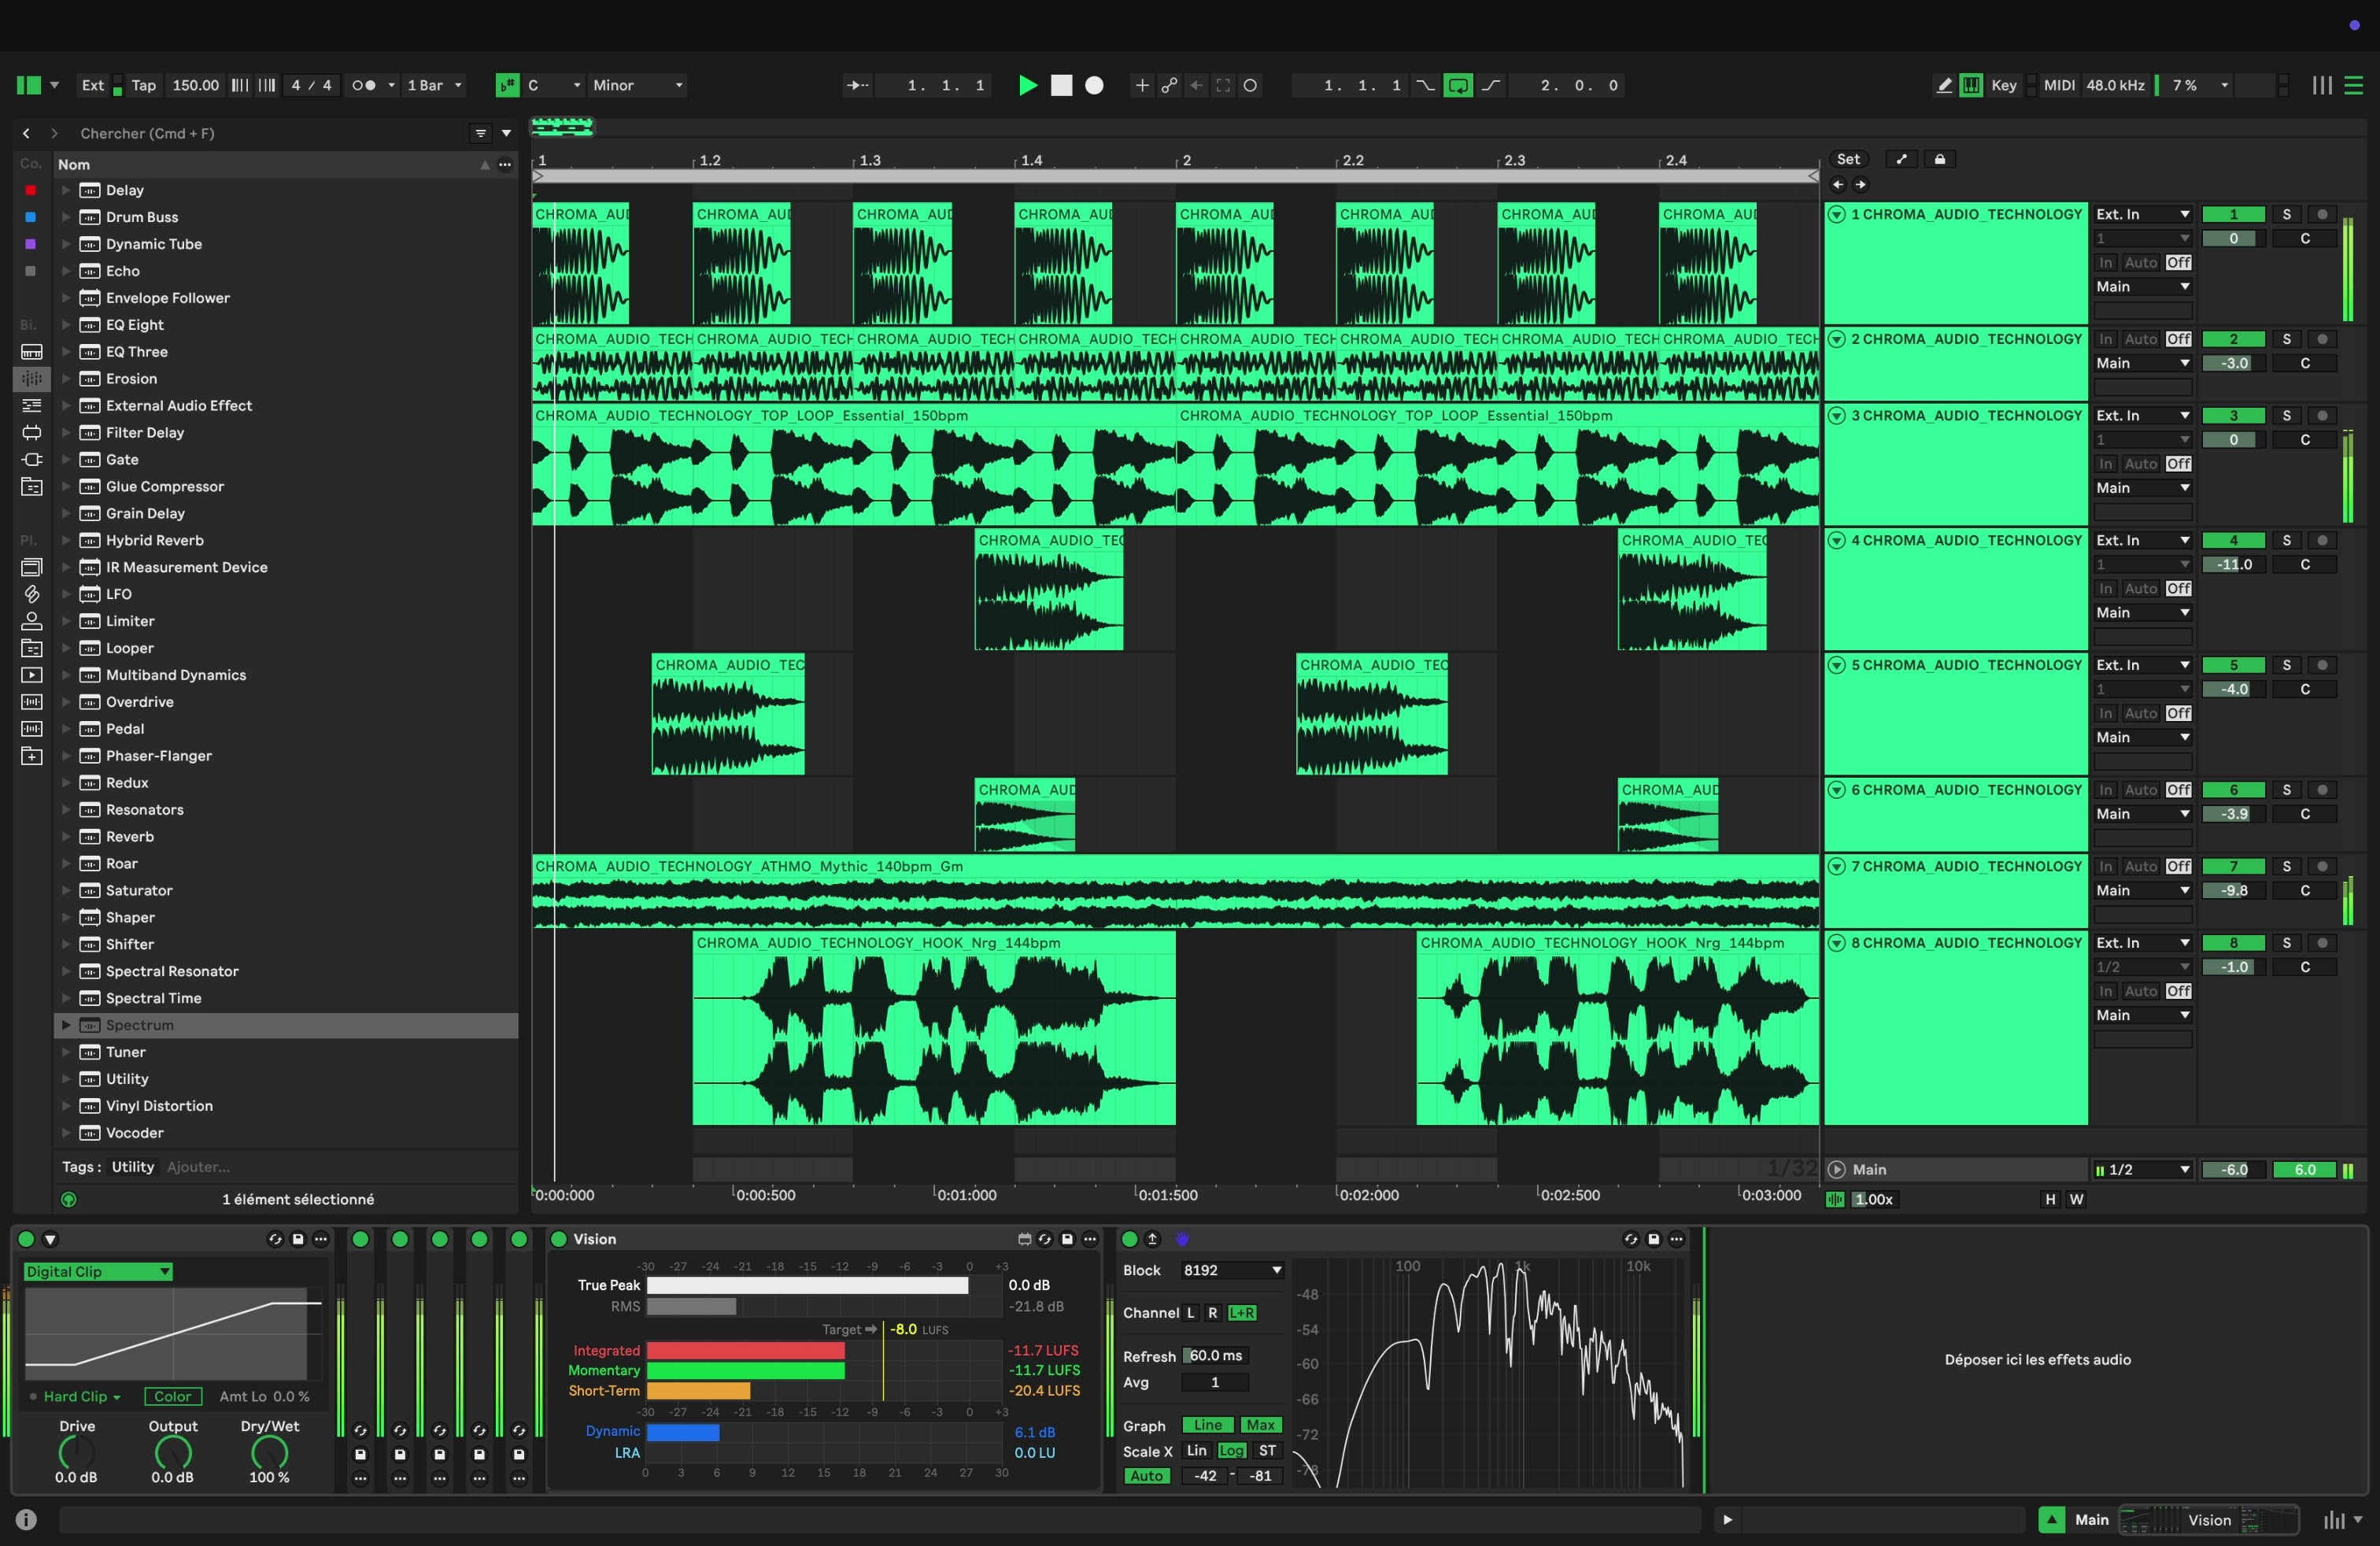Toggle the metronome icon
Viewport: 2380px width, 1546px height.
363,86
